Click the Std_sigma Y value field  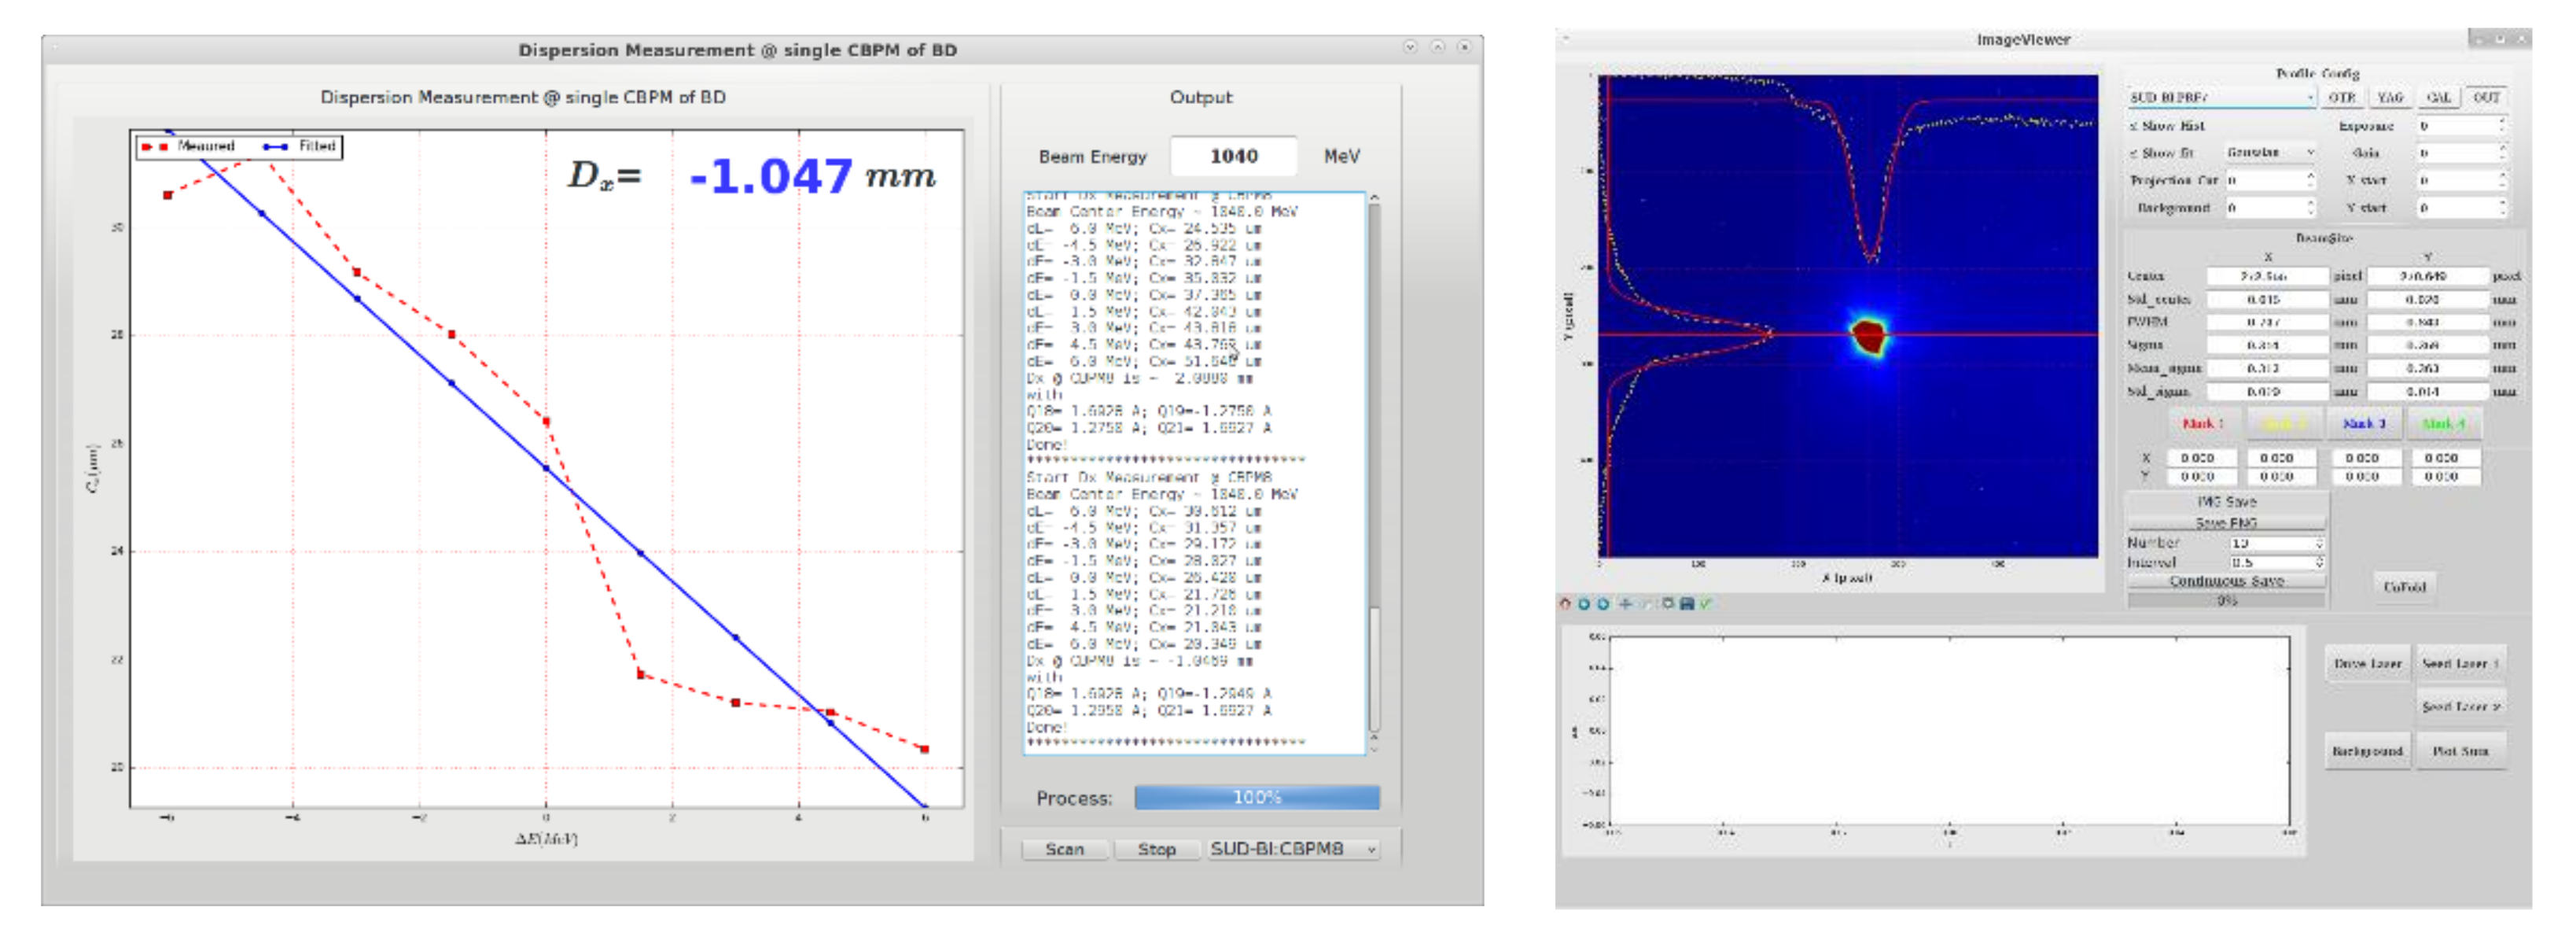coord(2427,392)
